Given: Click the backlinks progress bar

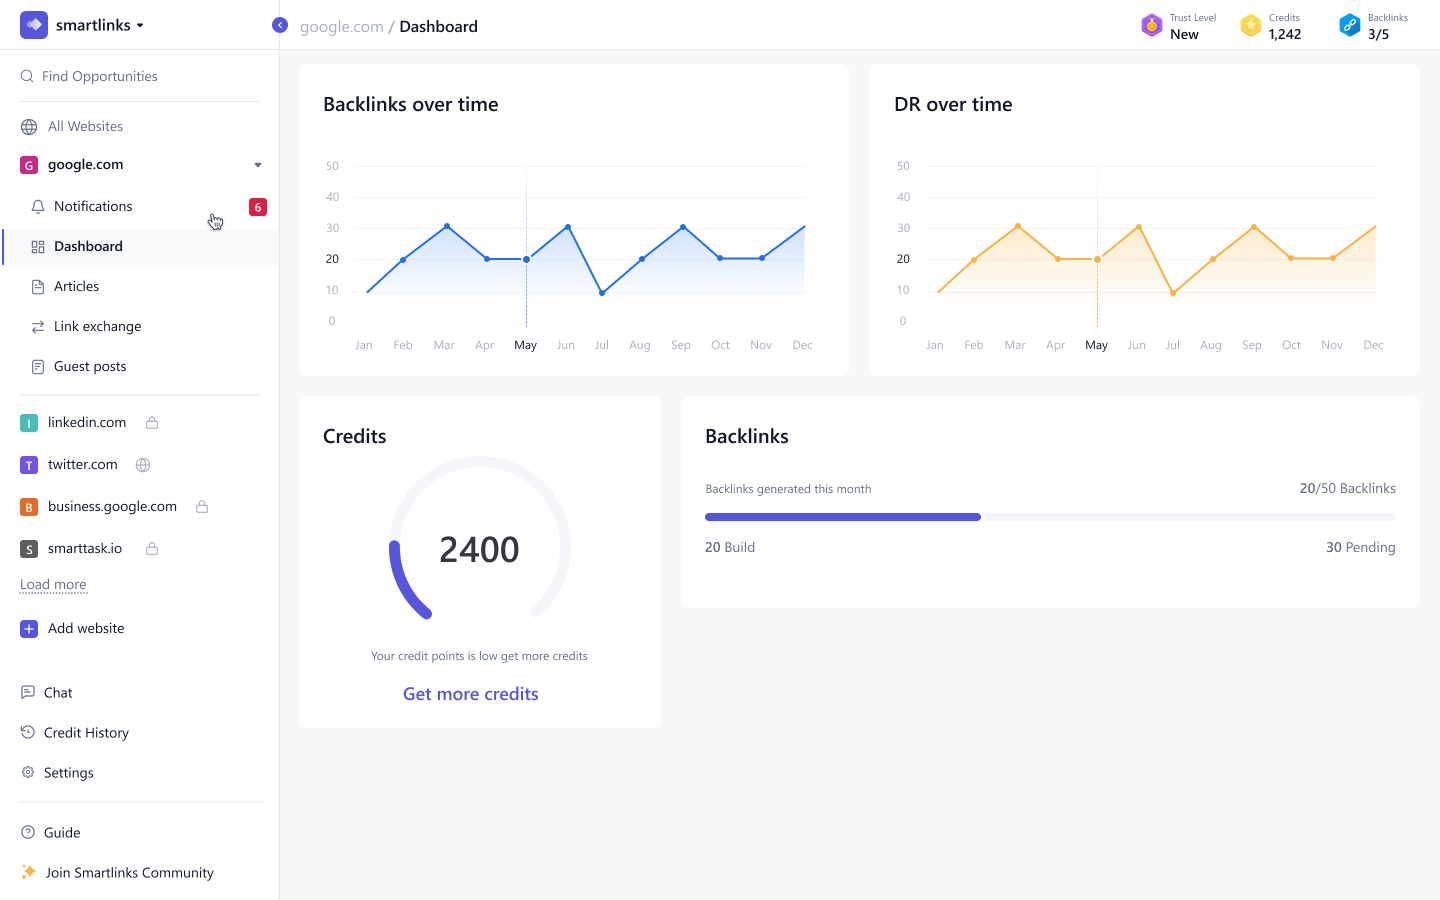Looking at the screenshot, I should [1050, 517].
